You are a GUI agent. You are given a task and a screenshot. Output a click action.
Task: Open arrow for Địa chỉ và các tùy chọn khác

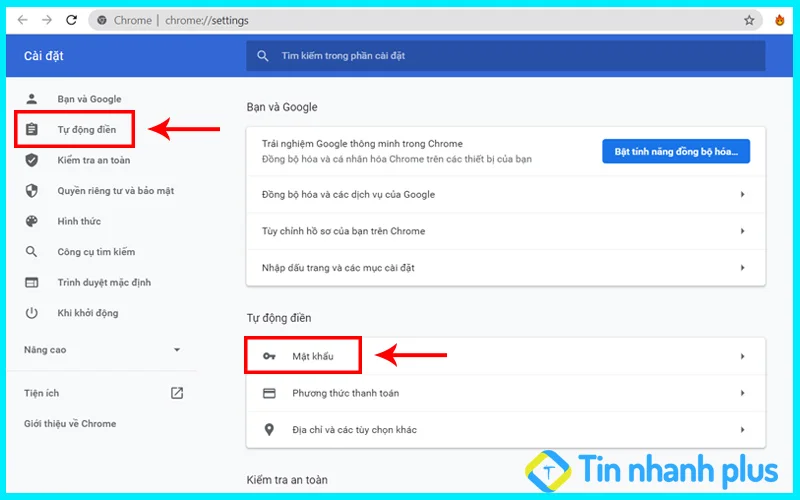742,430
